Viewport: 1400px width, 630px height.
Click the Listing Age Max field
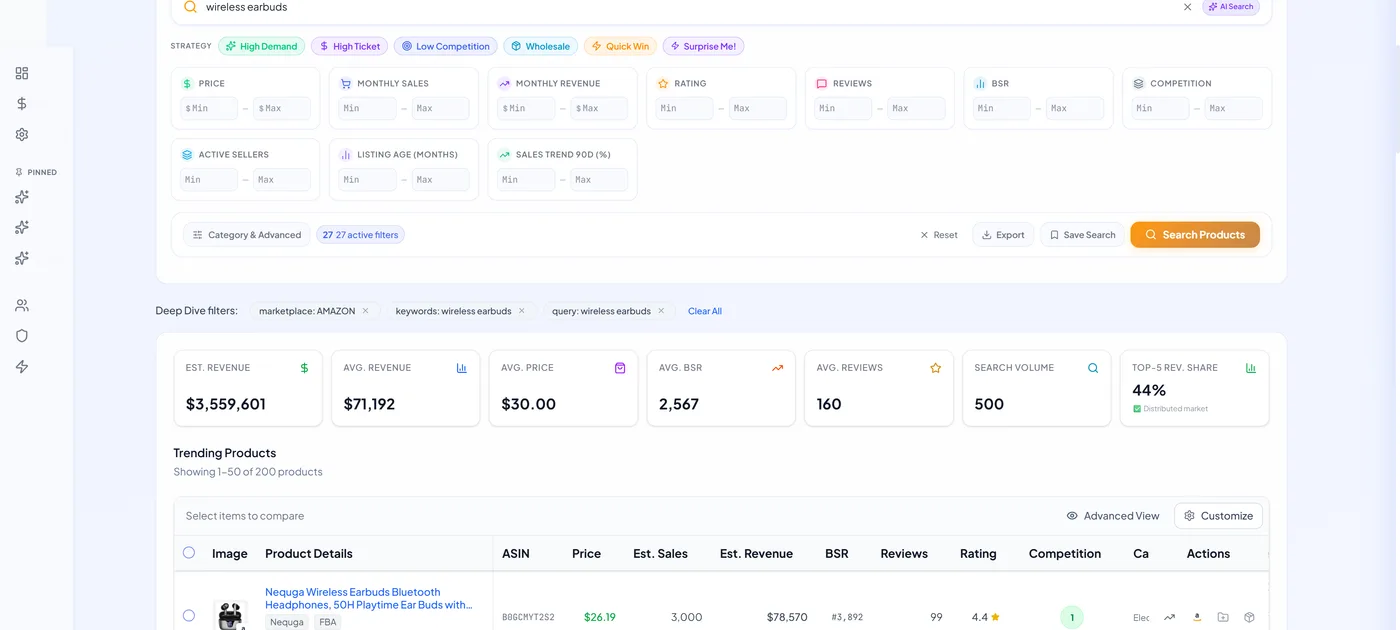click(x=440, y=180)
